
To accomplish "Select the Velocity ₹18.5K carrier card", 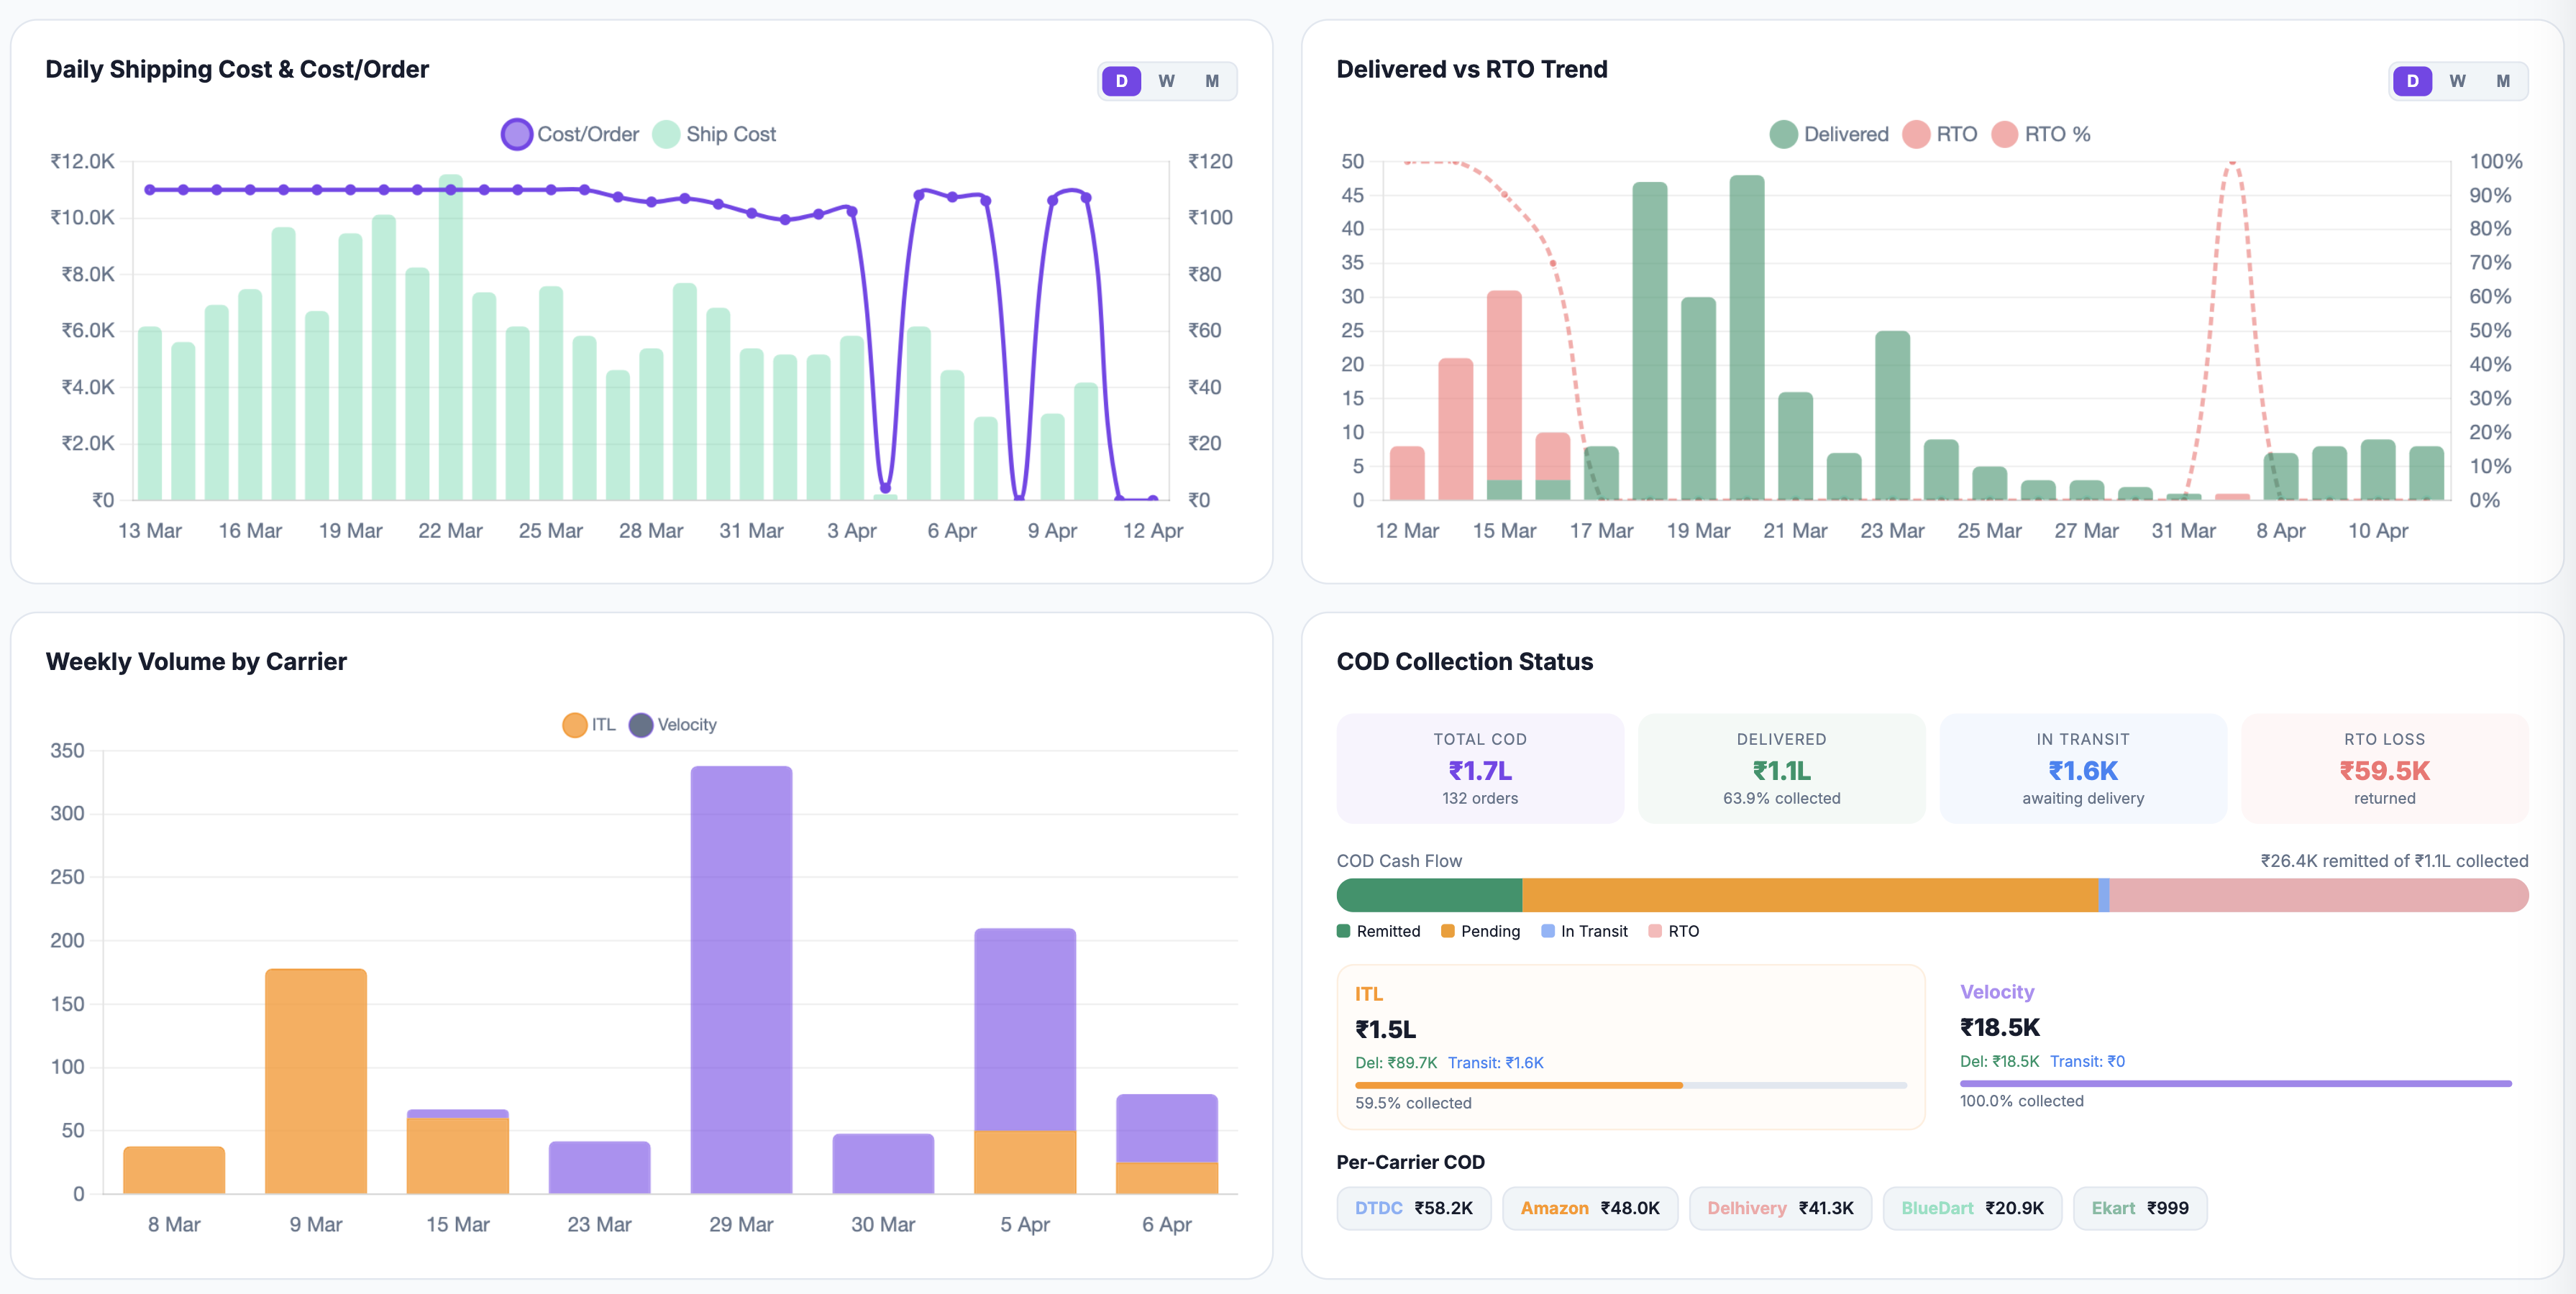I will pos(2236,1046).
